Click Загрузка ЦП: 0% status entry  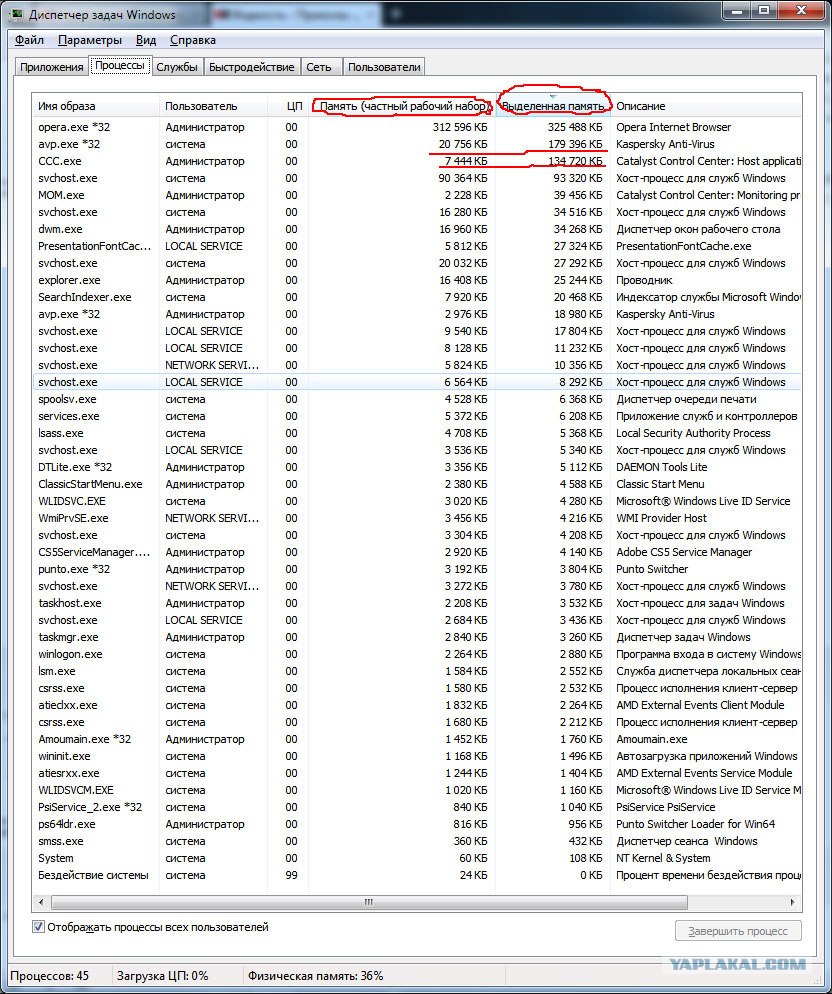[x=162, y=976]
